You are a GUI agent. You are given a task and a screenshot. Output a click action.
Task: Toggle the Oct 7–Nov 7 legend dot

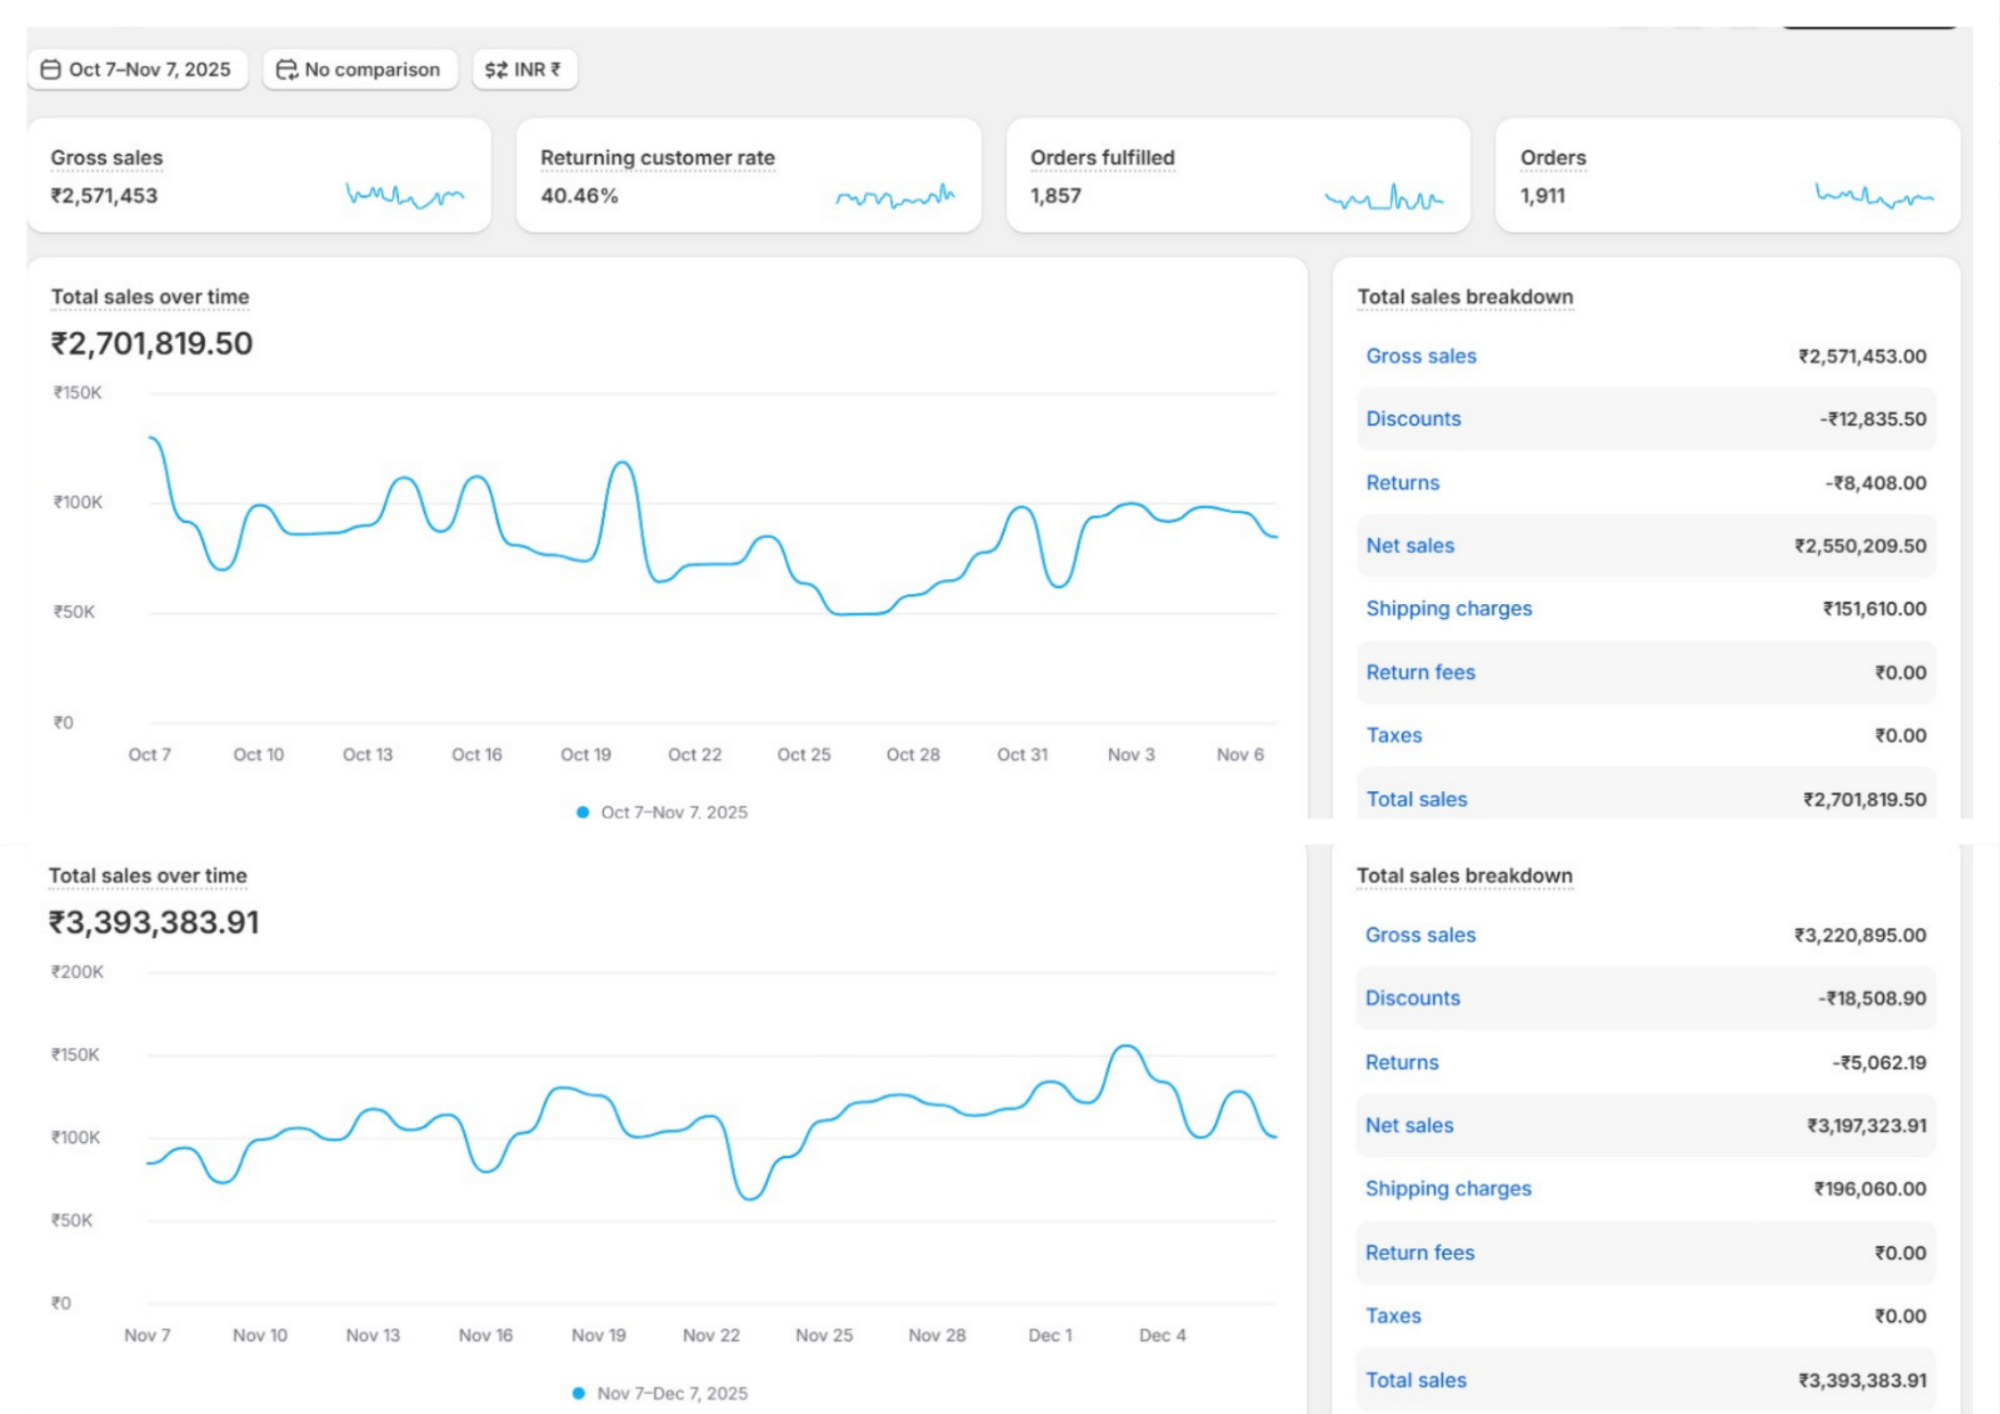click(583, 812)
